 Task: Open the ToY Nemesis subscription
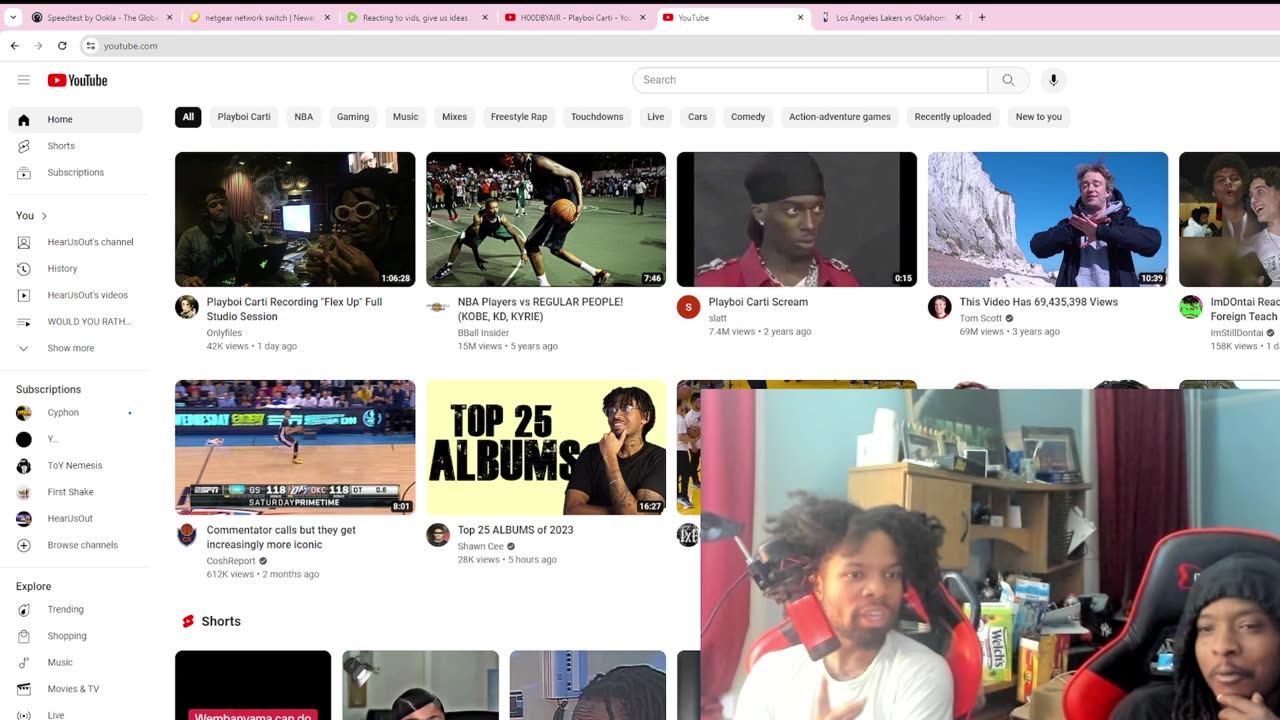click(76, 465)
